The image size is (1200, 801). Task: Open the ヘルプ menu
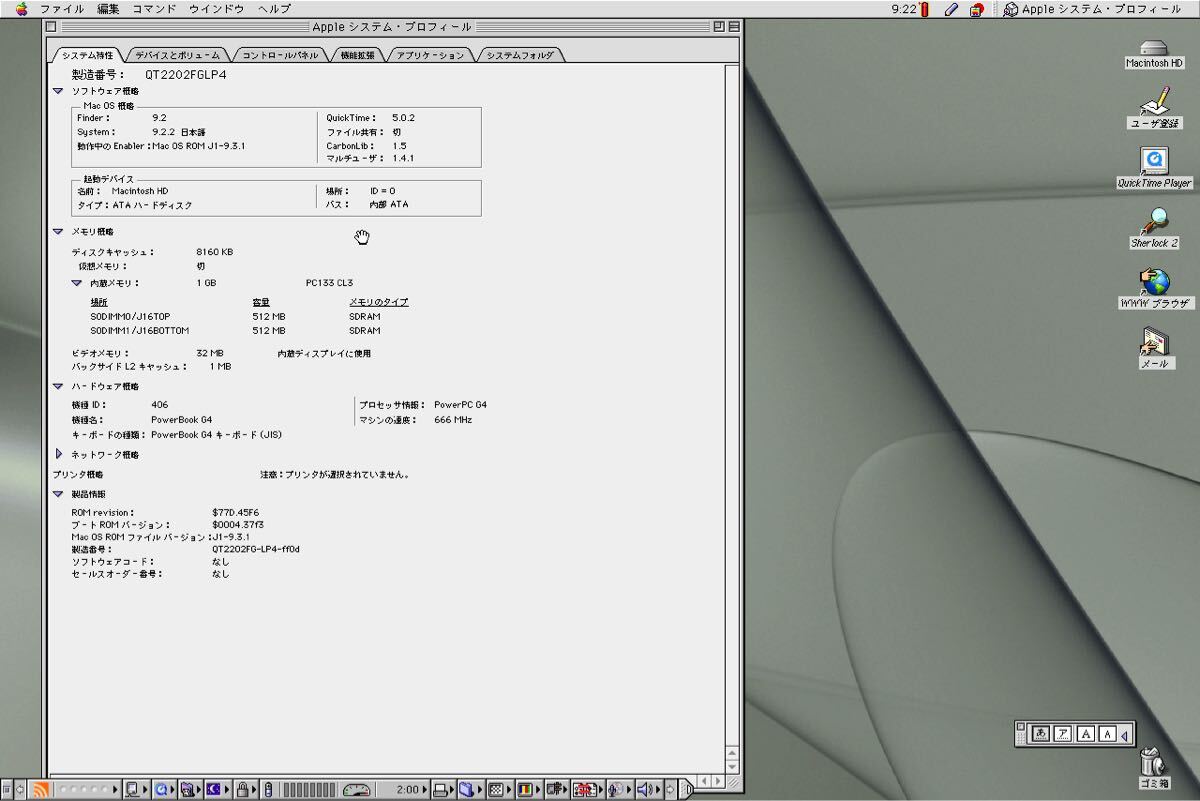point(274,9)
